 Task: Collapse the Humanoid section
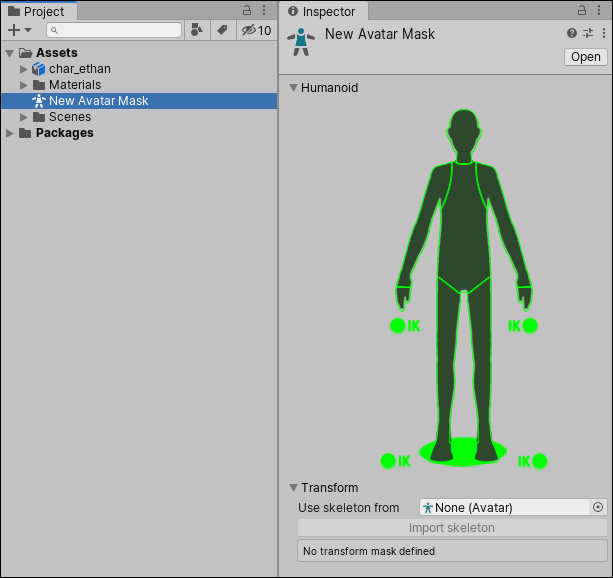tap(293, 88)
